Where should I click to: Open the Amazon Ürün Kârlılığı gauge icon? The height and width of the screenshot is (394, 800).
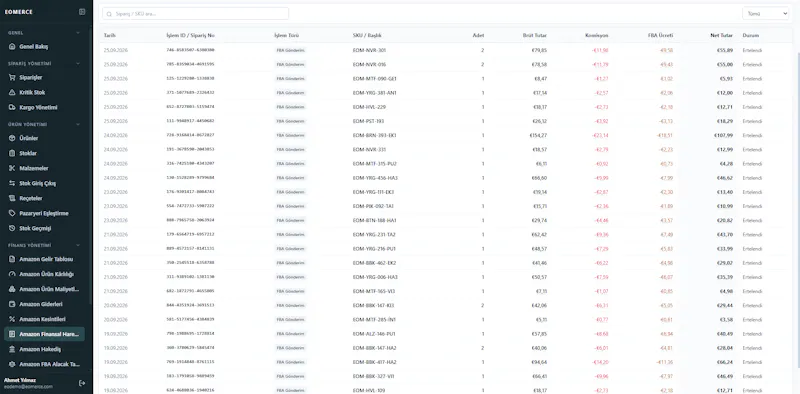pyautogui.click(x=12, y=274)
